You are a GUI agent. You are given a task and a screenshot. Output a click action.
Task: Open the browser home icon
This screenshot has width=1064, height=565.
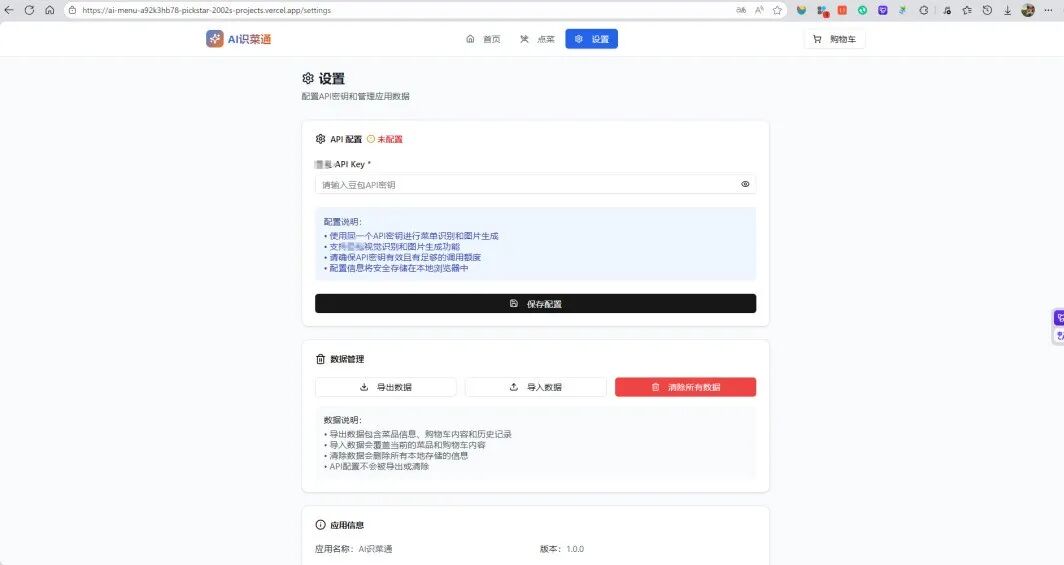pyautogui.click(x=50, y=10)
